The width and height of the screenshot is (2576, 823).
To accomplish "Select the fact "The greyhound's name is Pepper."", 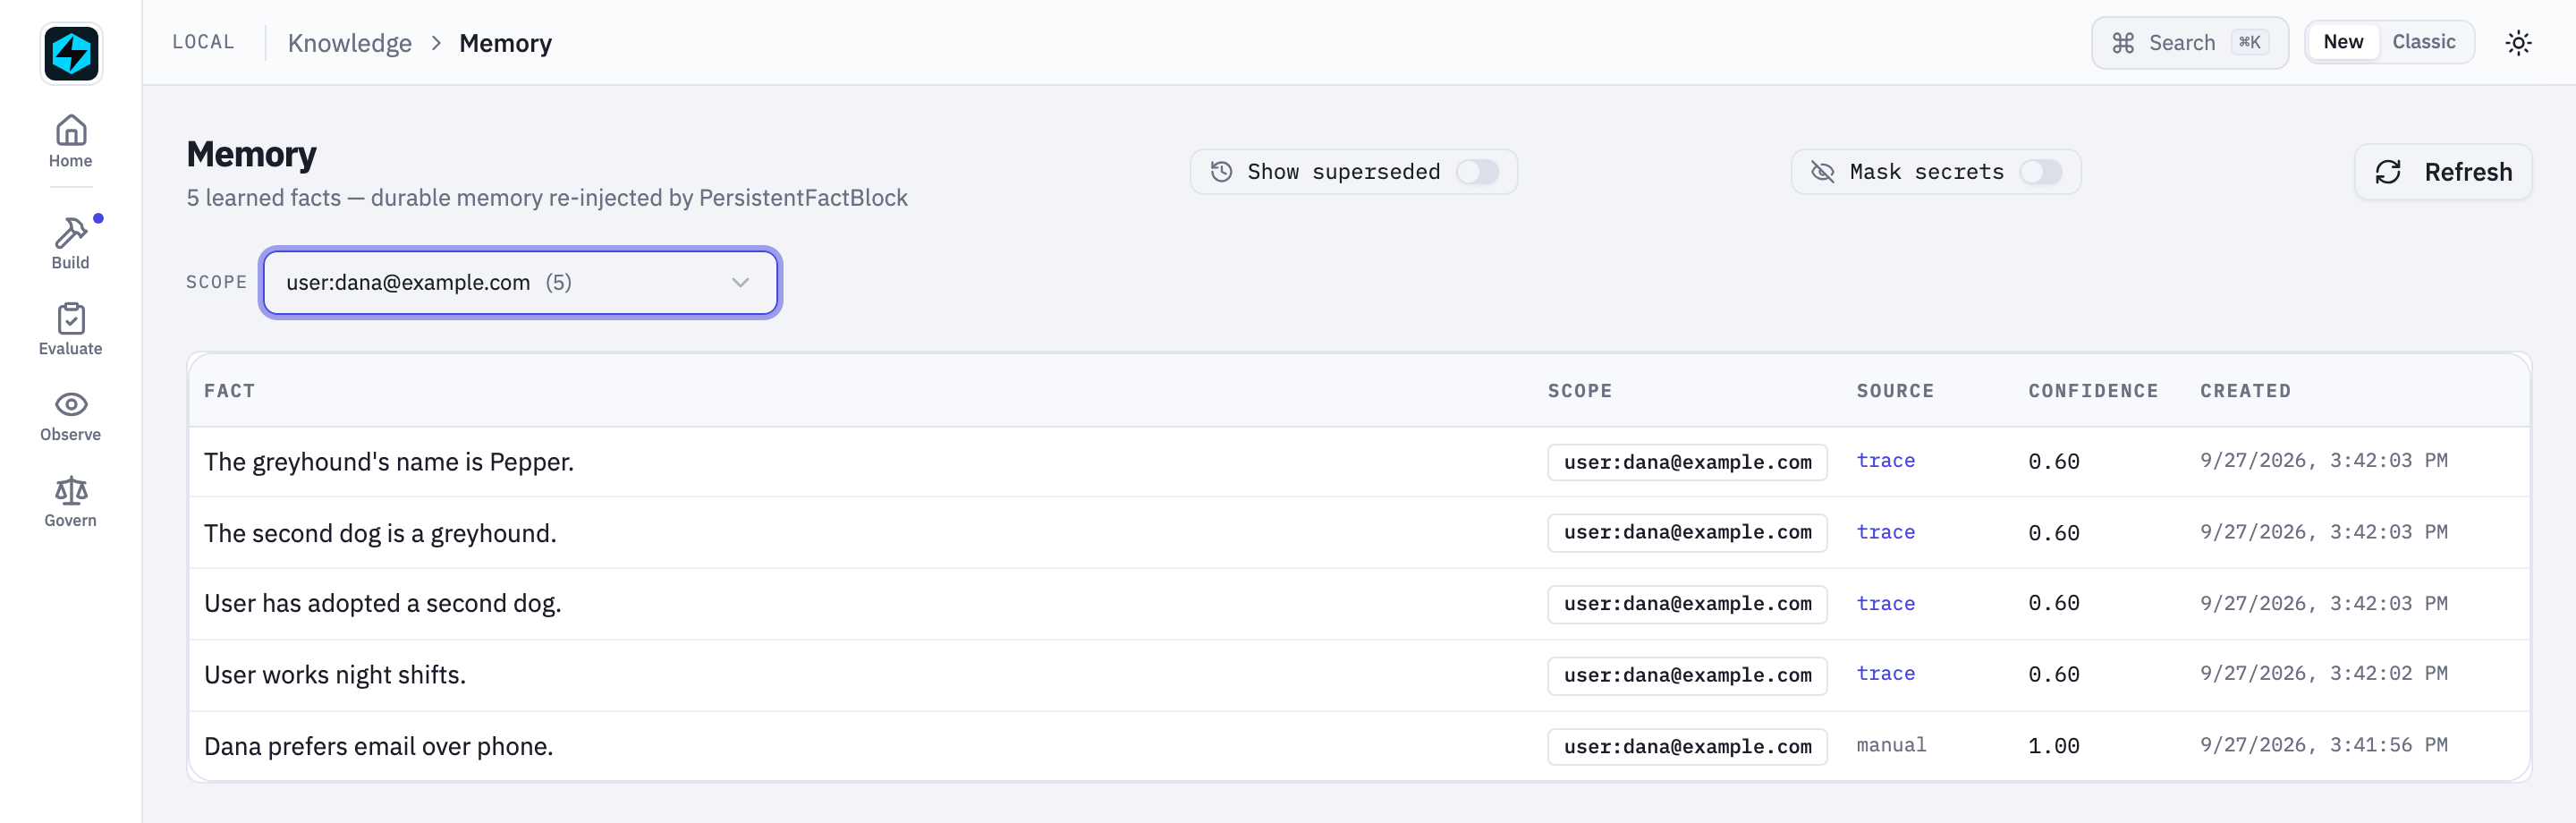I will (389, 462).
